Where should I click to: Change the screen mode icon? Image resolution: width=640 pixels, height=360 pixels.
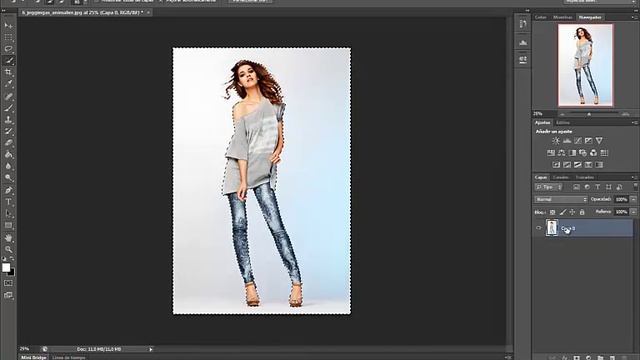pyautogui.click(x=8, y=295)
